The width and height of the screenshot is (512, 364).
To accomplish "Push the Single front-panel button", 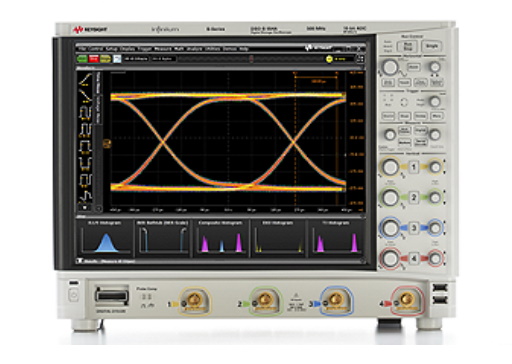I will (x=432, y=46).
